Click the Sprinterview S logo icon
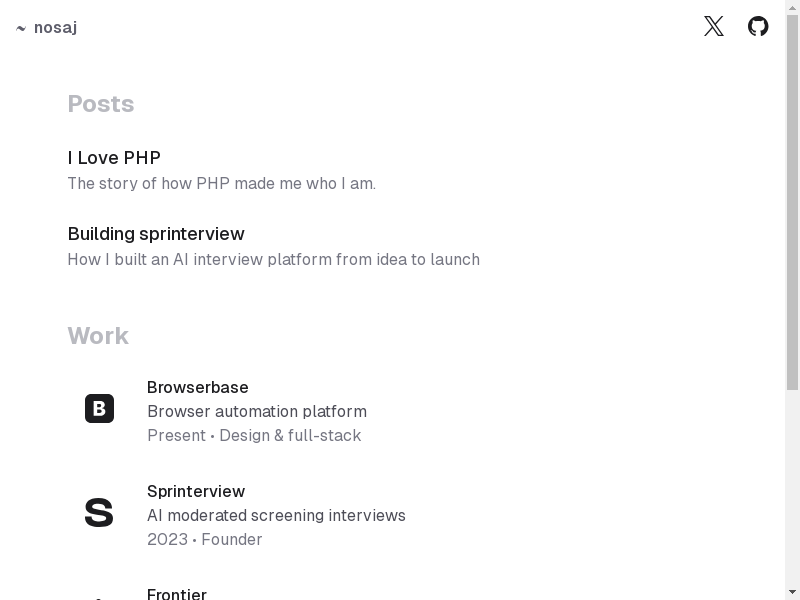 (99, 513)
